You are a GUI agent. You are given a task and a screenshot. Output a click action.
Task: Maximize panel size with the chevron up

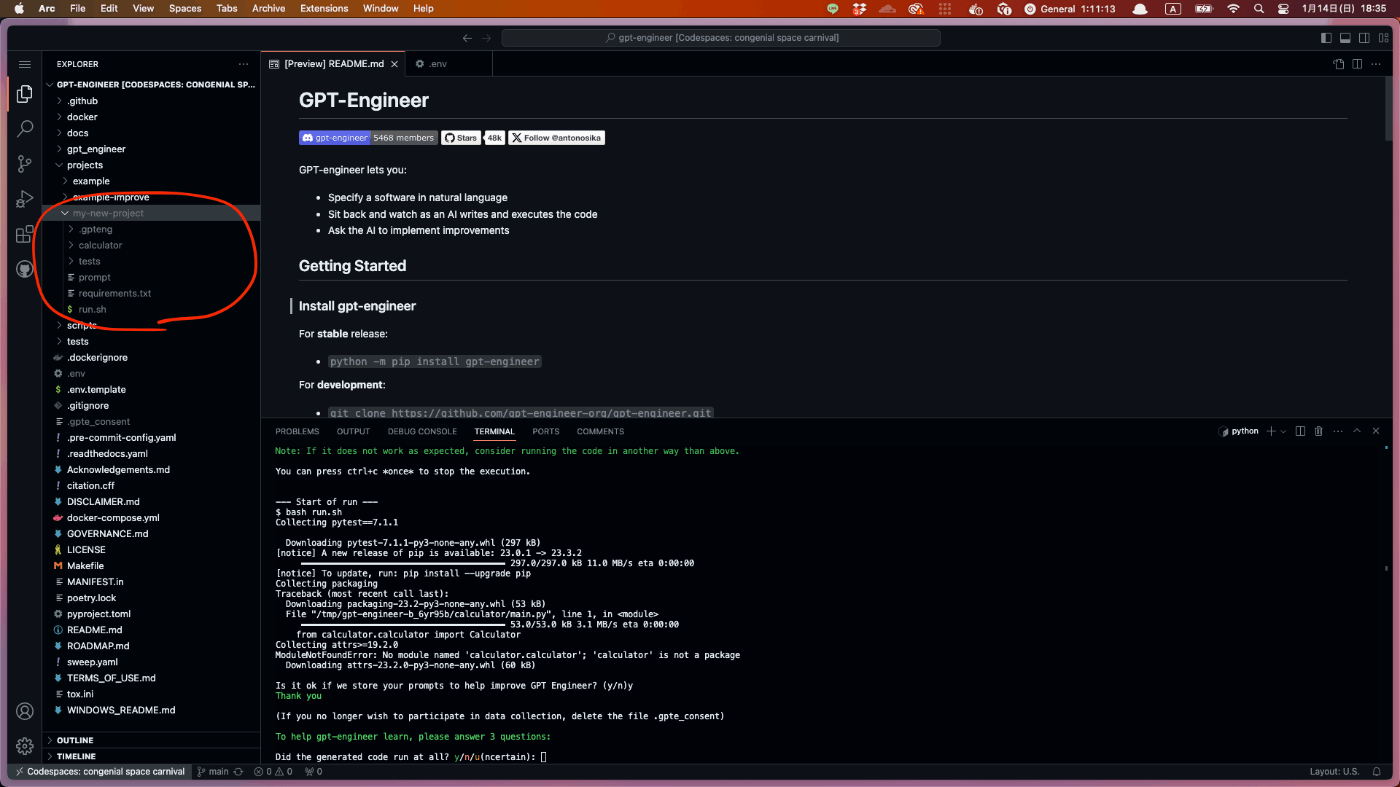pyautogui.click(x=1357, y=431)
